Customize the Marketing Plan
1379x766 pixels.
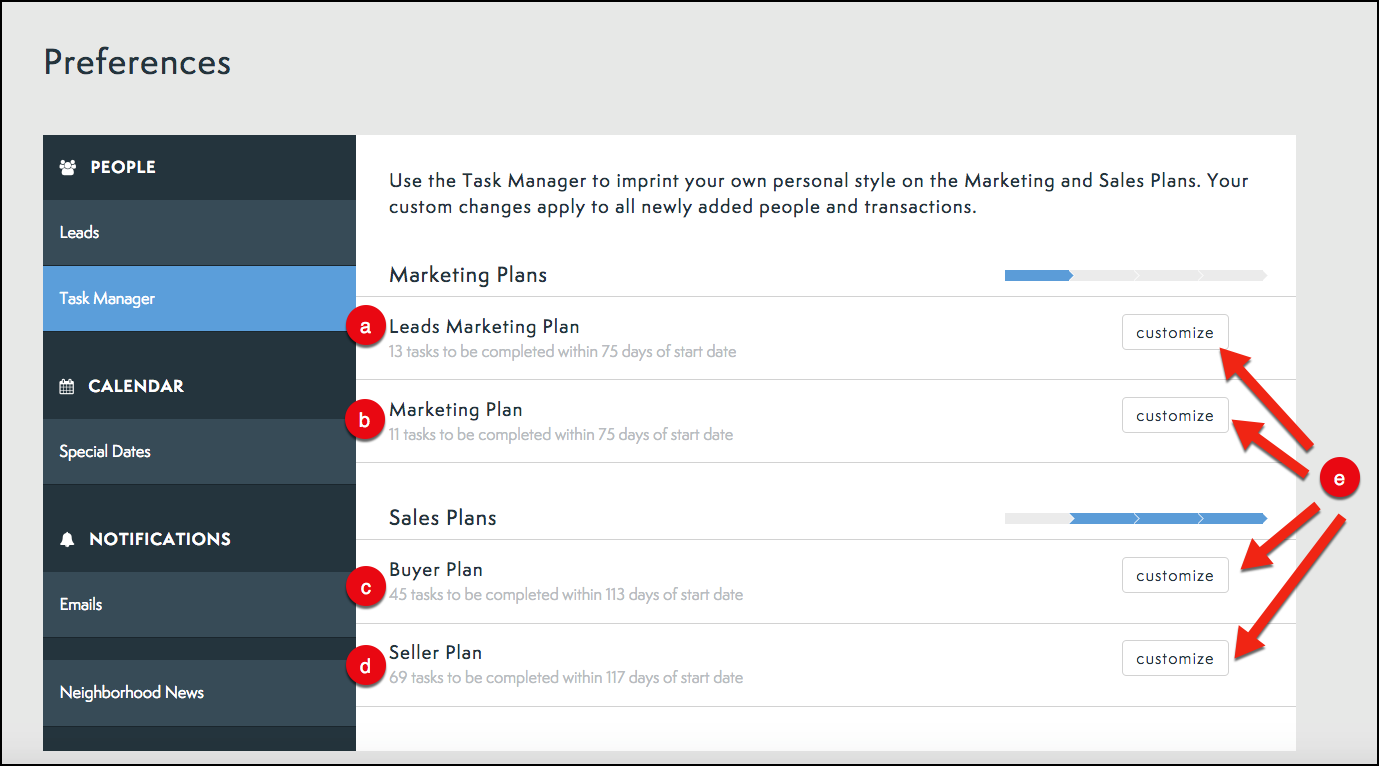tap(1174, 416)
